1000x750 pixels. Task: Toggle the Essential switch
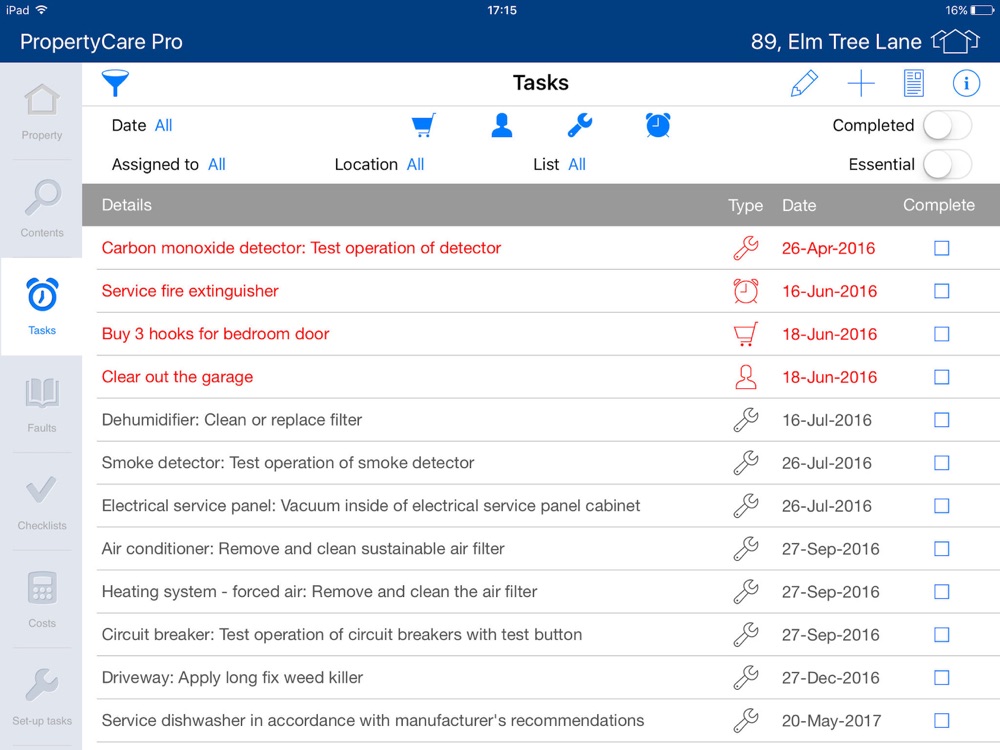947,165
